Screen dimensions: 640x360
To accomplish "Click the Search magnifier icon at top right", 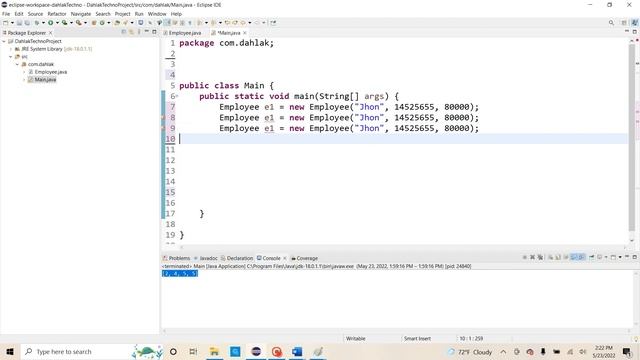I will 611,23.
